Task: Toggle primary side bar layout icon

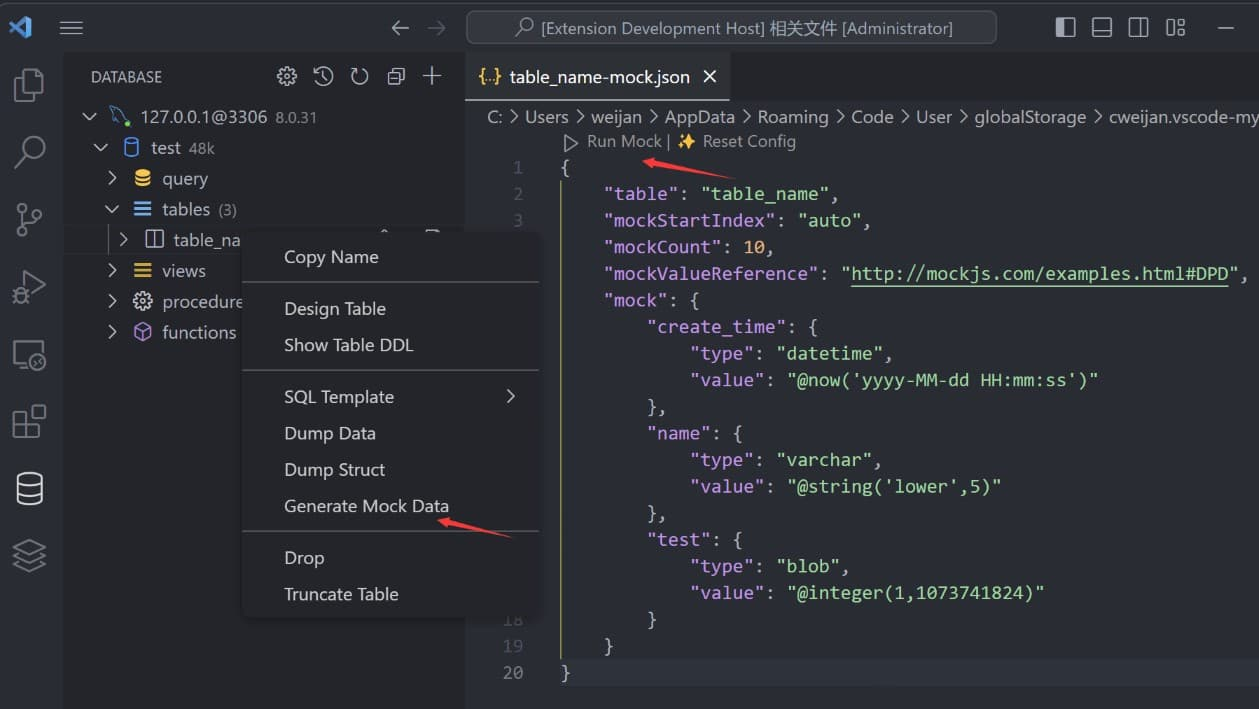Action: [1066, 28]
